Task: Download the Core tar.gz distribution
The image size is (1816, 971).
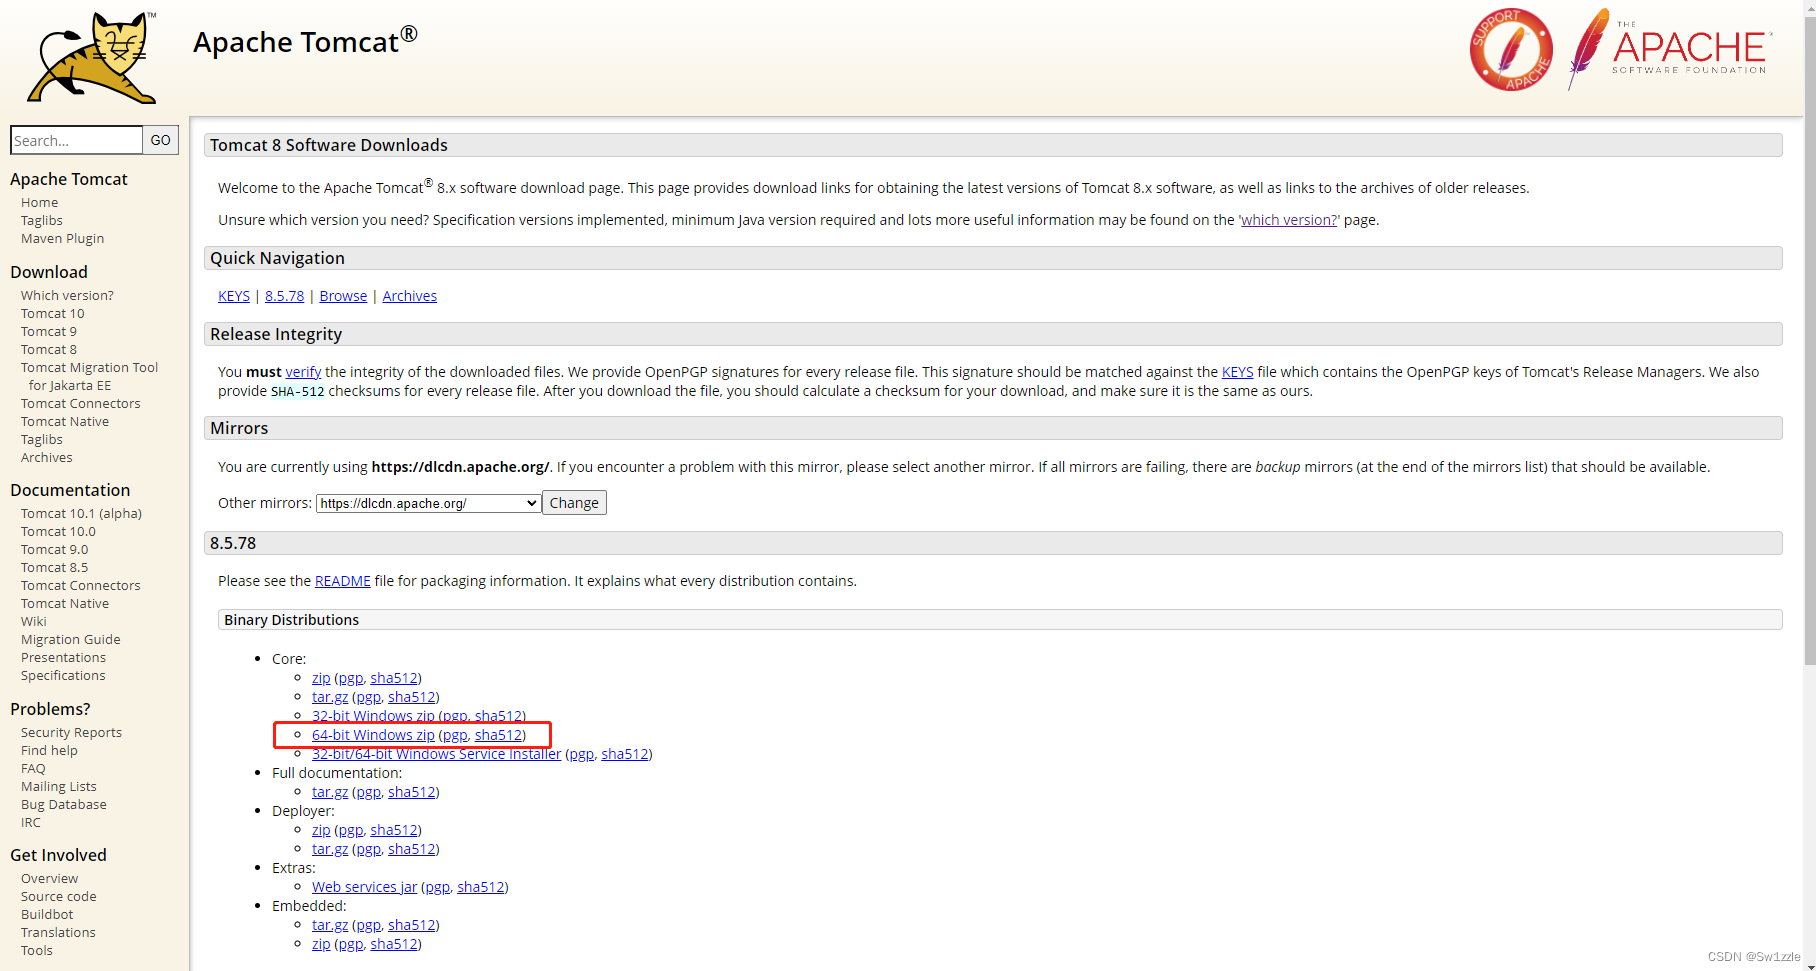Action: [x=330, y=697]
